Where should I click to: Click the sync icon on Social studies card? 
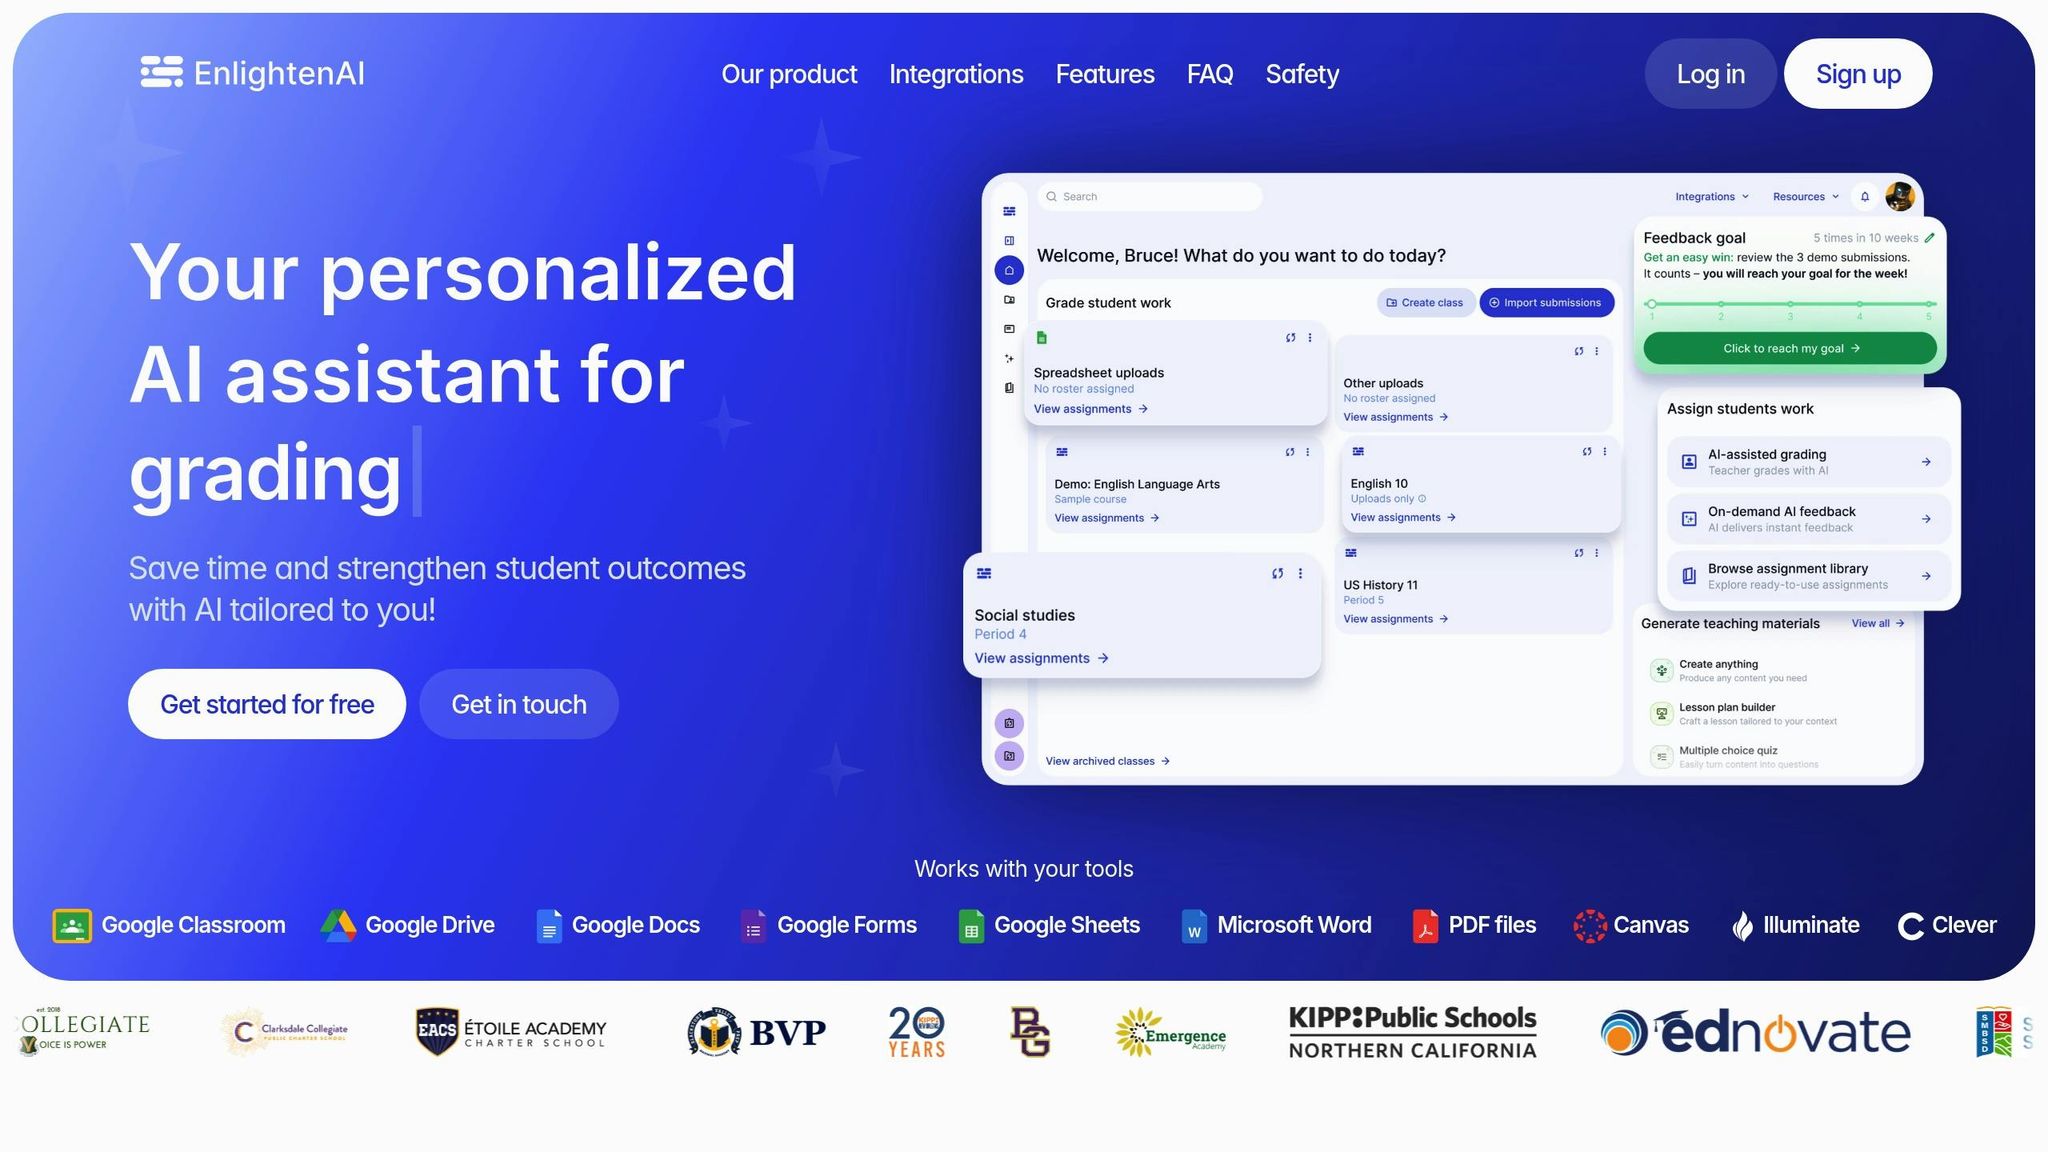[x=1277, y=573]
